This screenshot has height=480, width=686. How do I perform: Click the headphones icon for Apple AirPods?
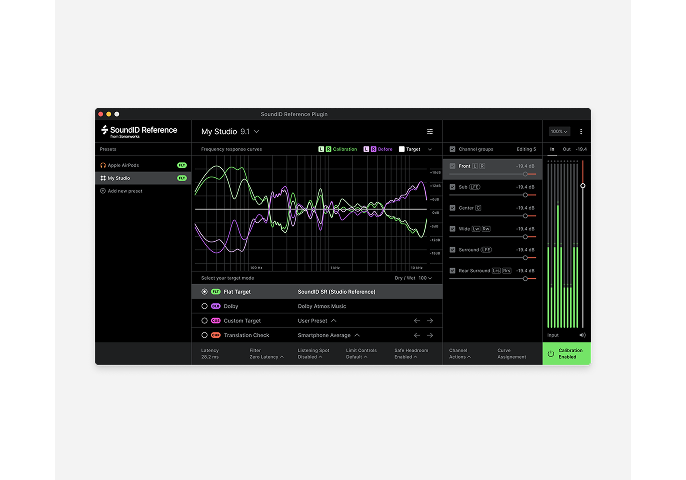coord(103,165)
